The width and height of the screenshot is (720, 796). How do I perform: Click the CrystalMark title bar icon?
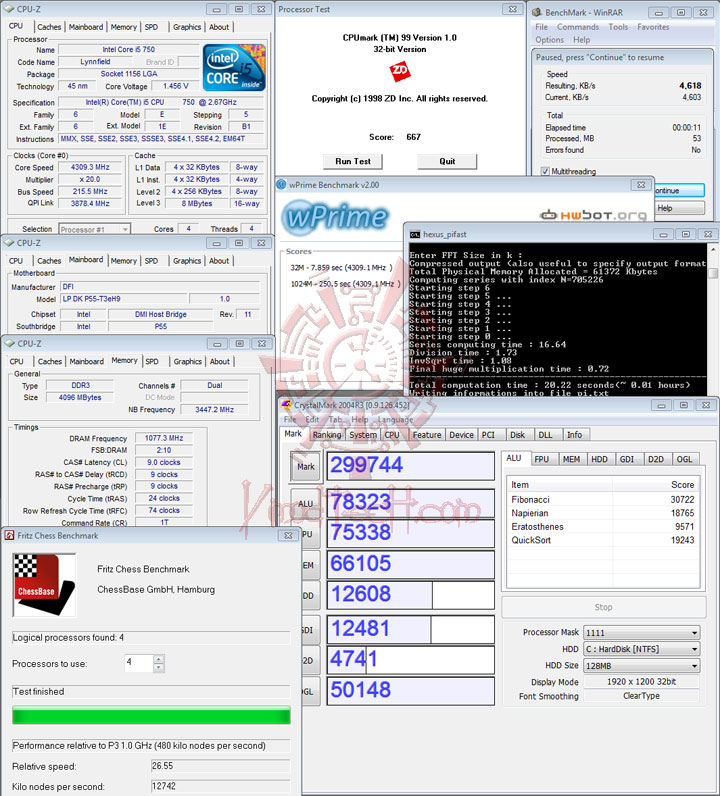[286, 405]
